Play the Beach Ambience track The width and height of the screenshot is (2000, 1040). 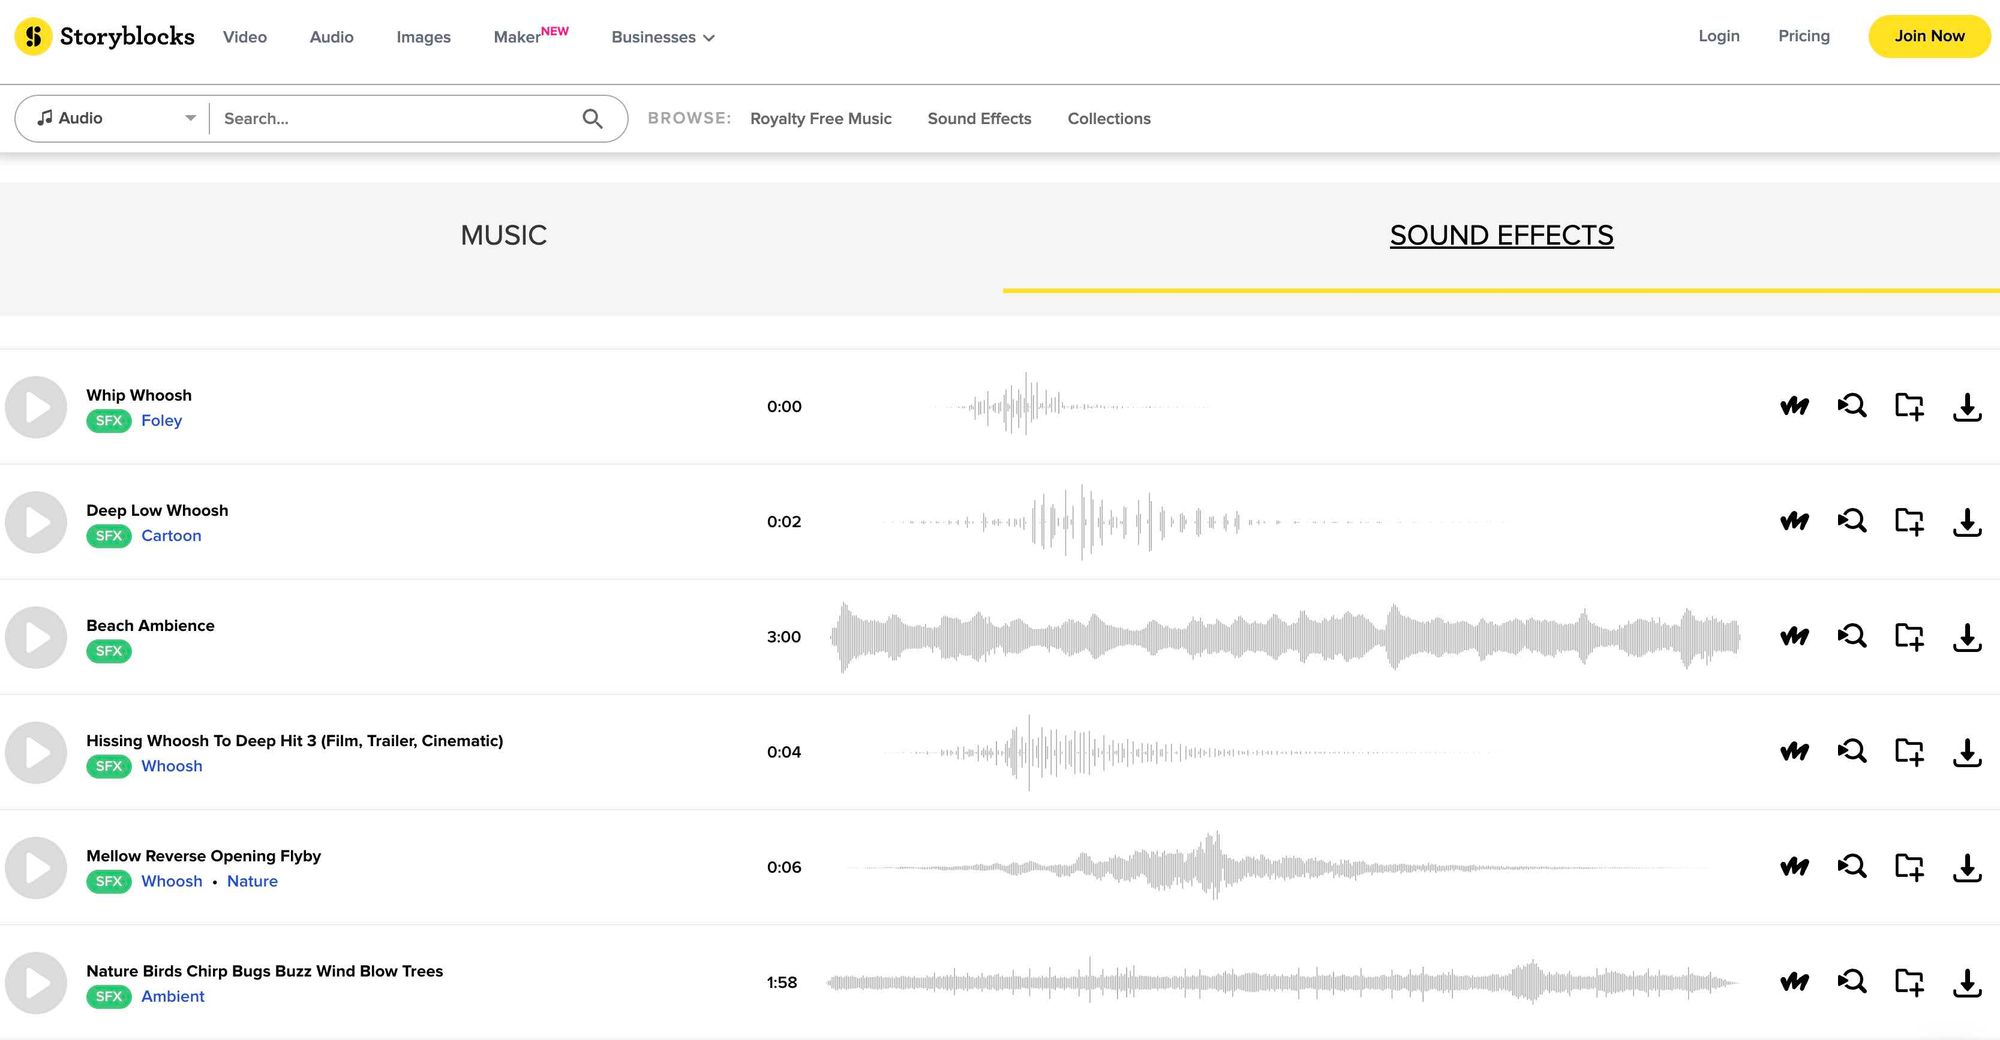36,637
